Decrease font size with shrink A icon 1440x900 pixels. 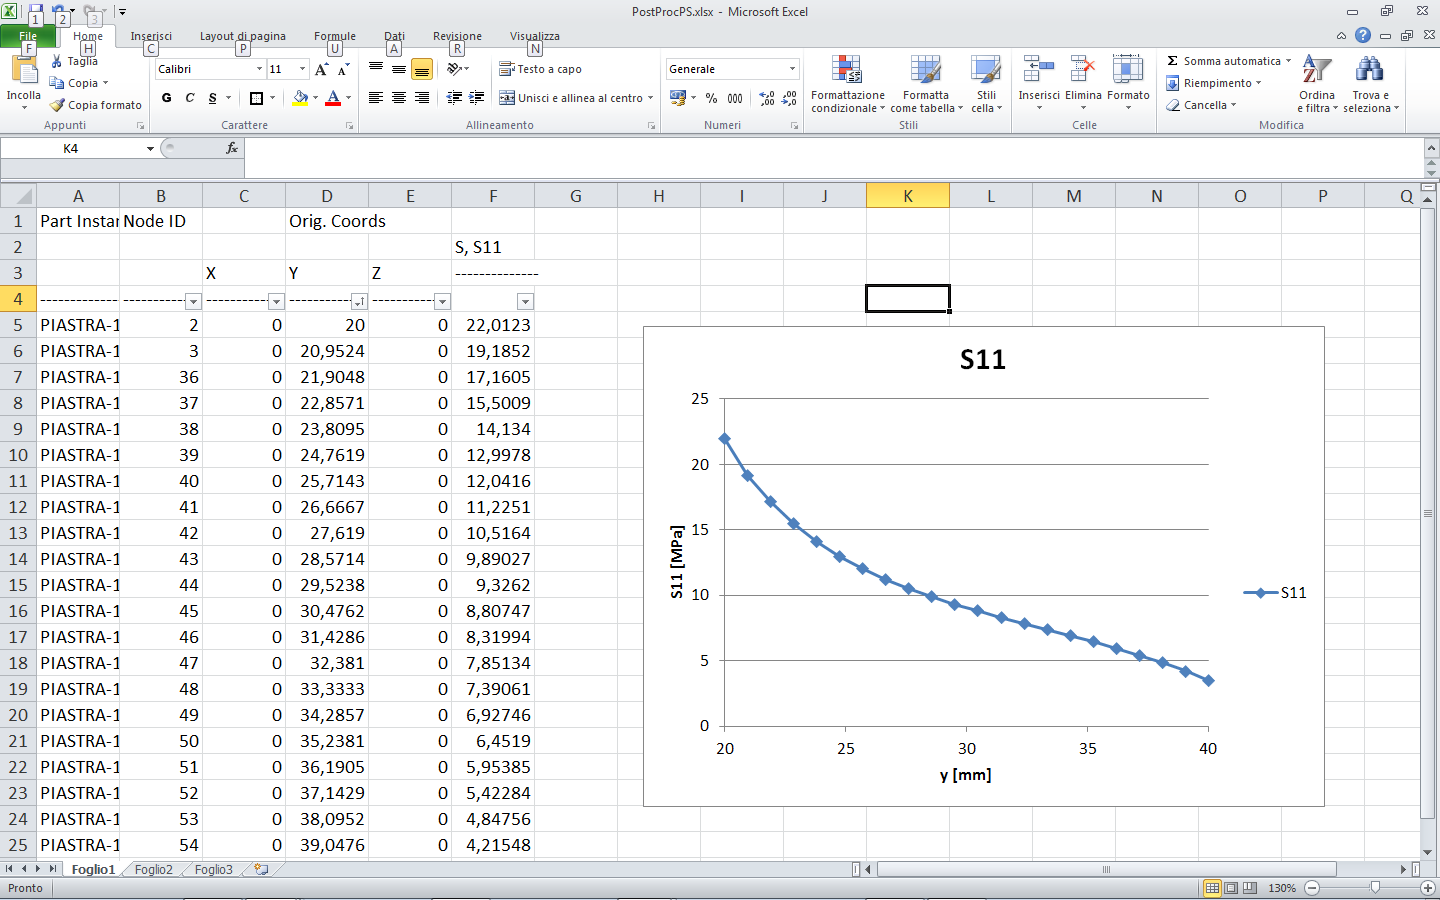pos(343,69)
